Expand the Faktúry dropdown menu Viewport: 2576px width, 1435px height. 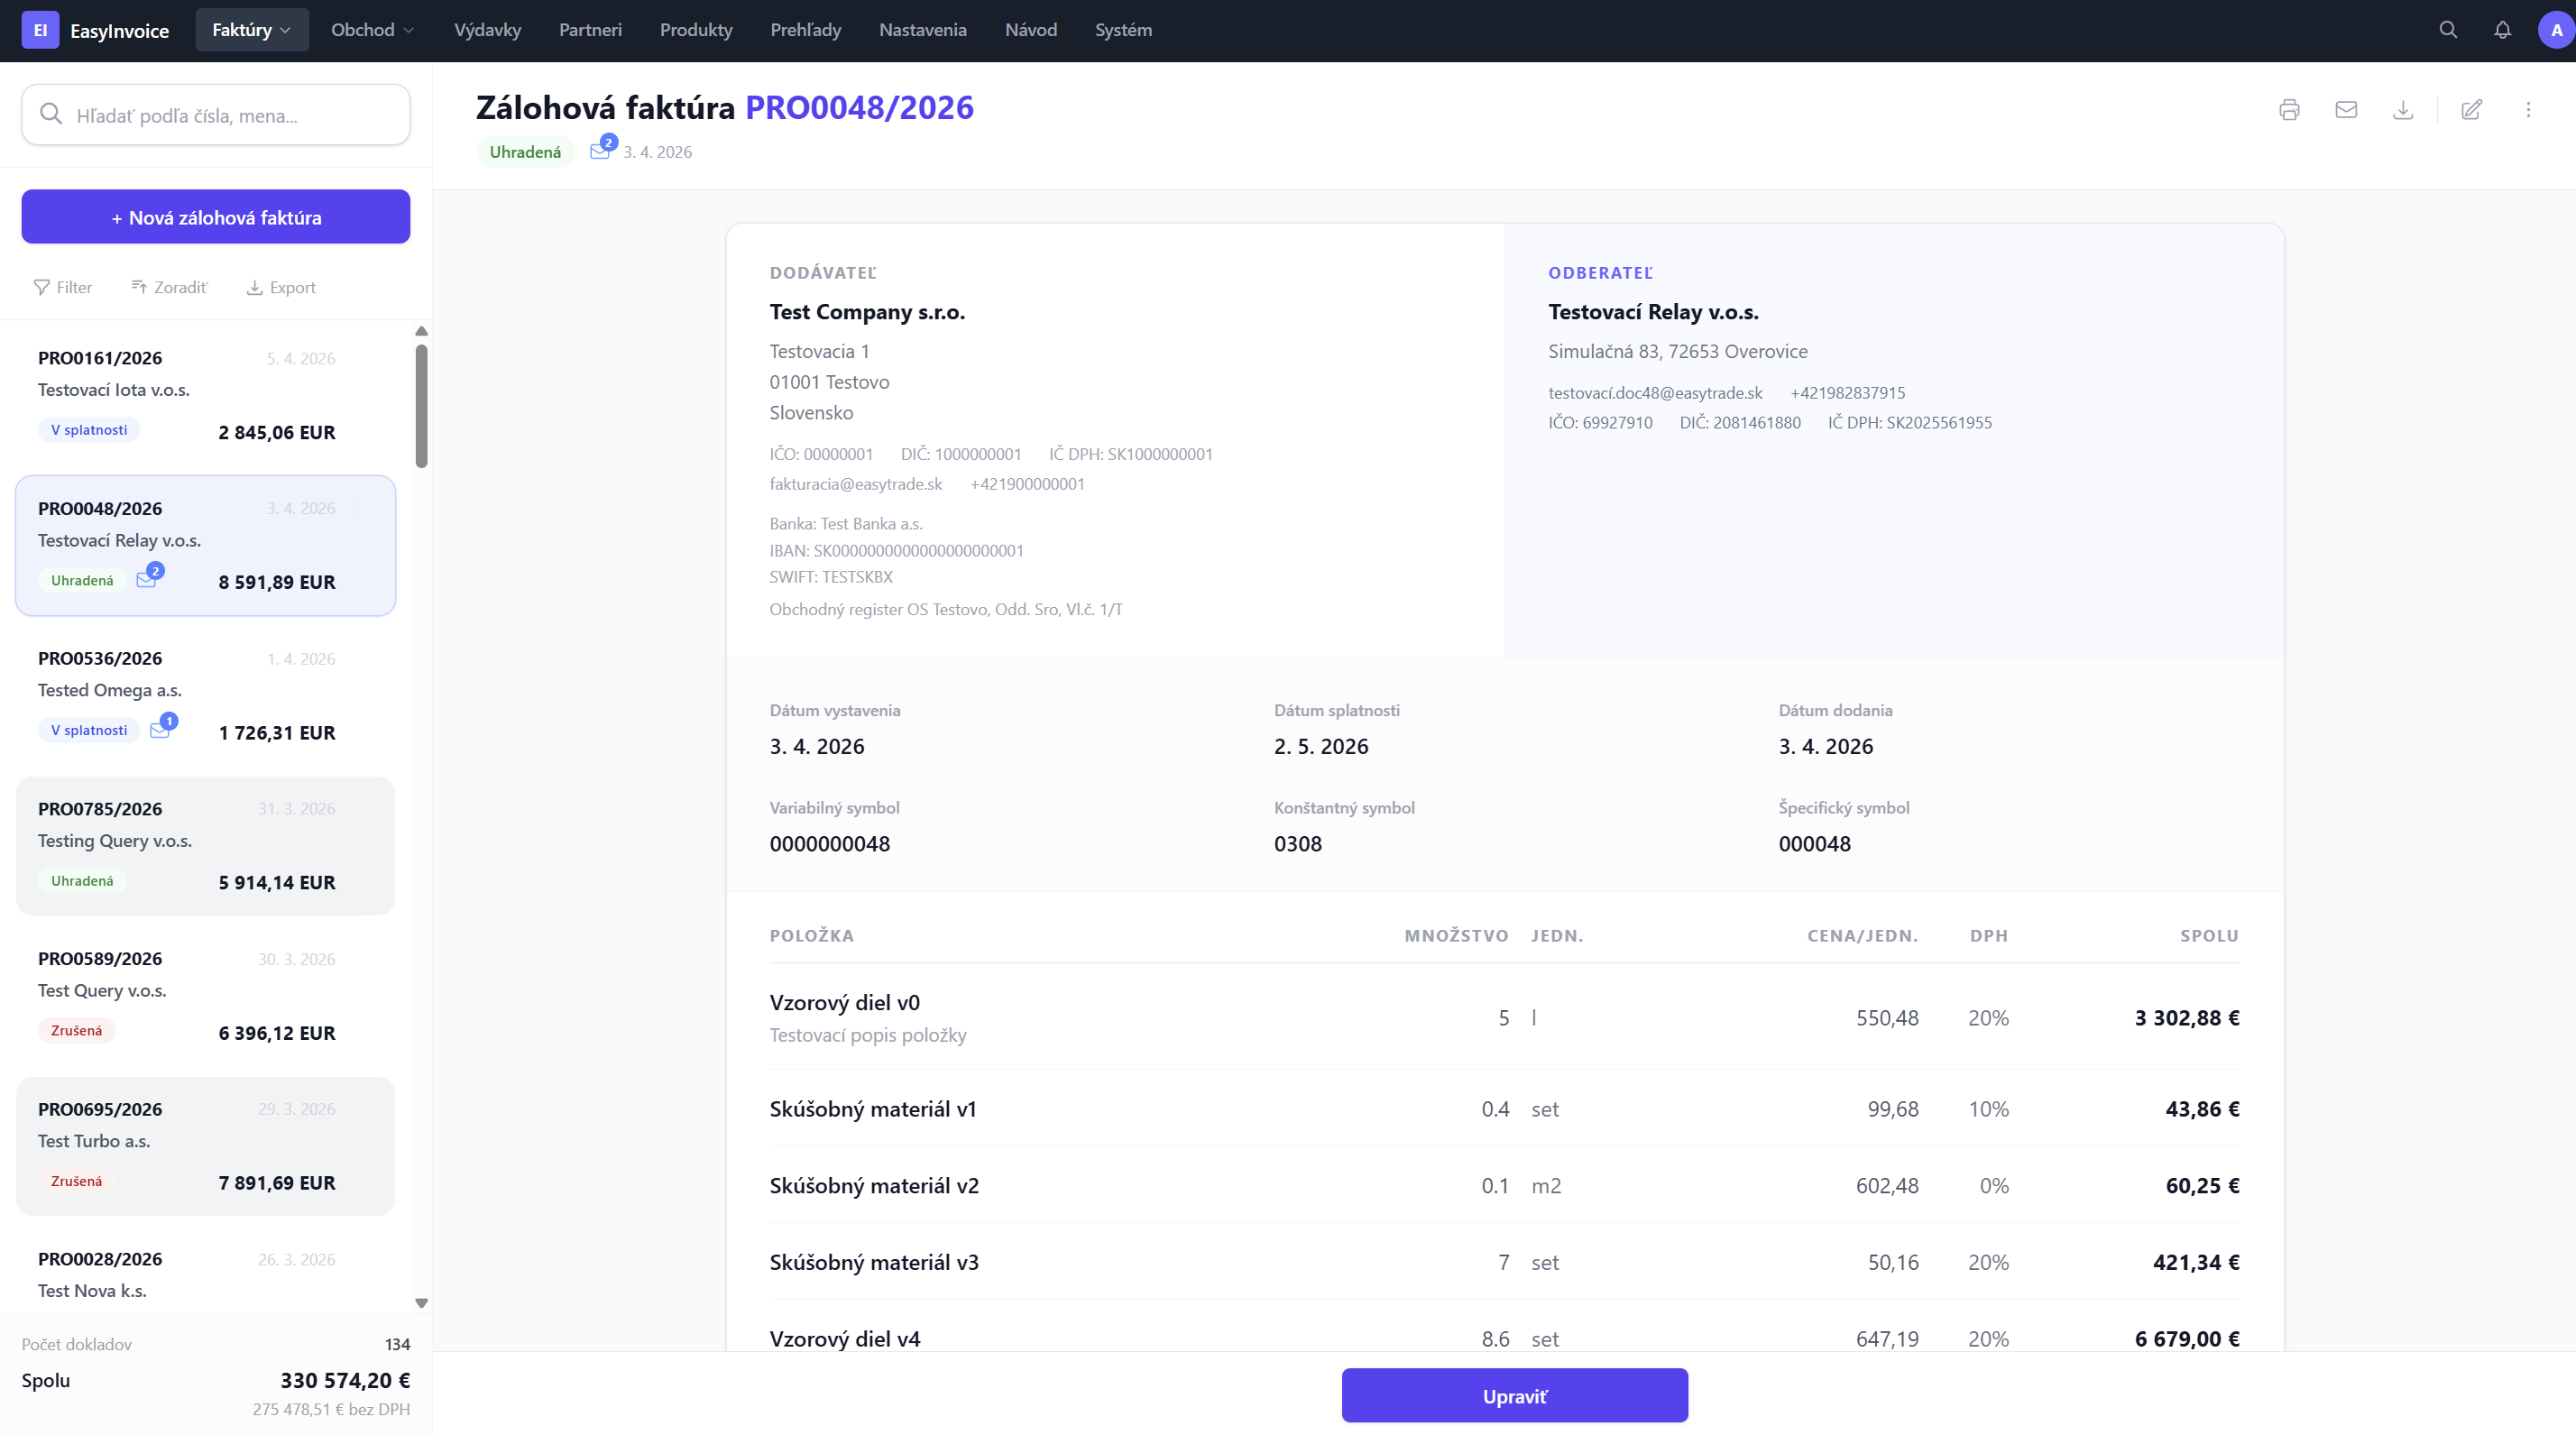coord(251,30)
